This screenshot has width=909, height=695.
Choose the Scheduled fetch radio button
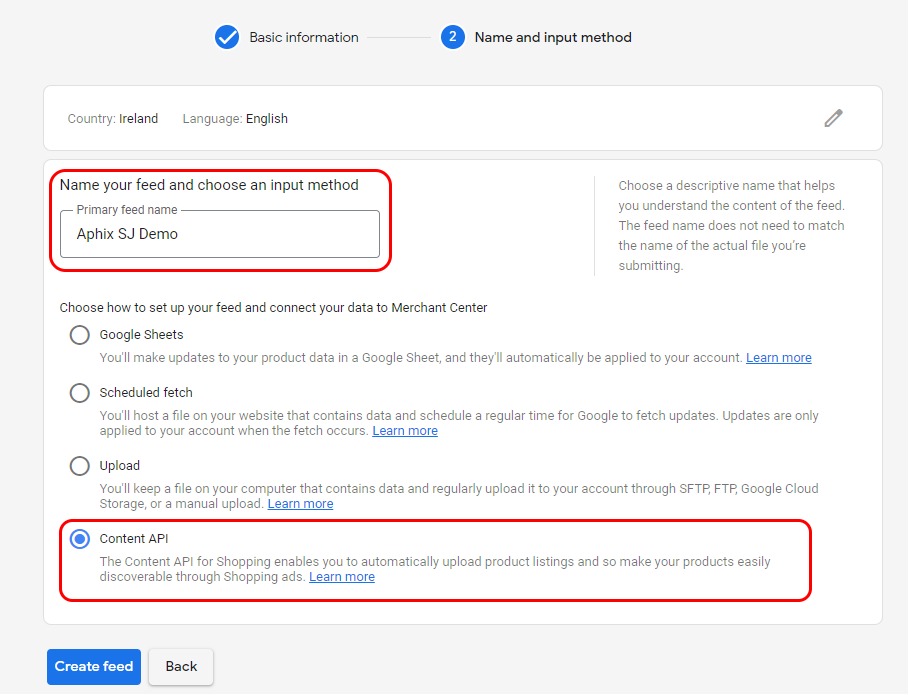coord(80,393)
